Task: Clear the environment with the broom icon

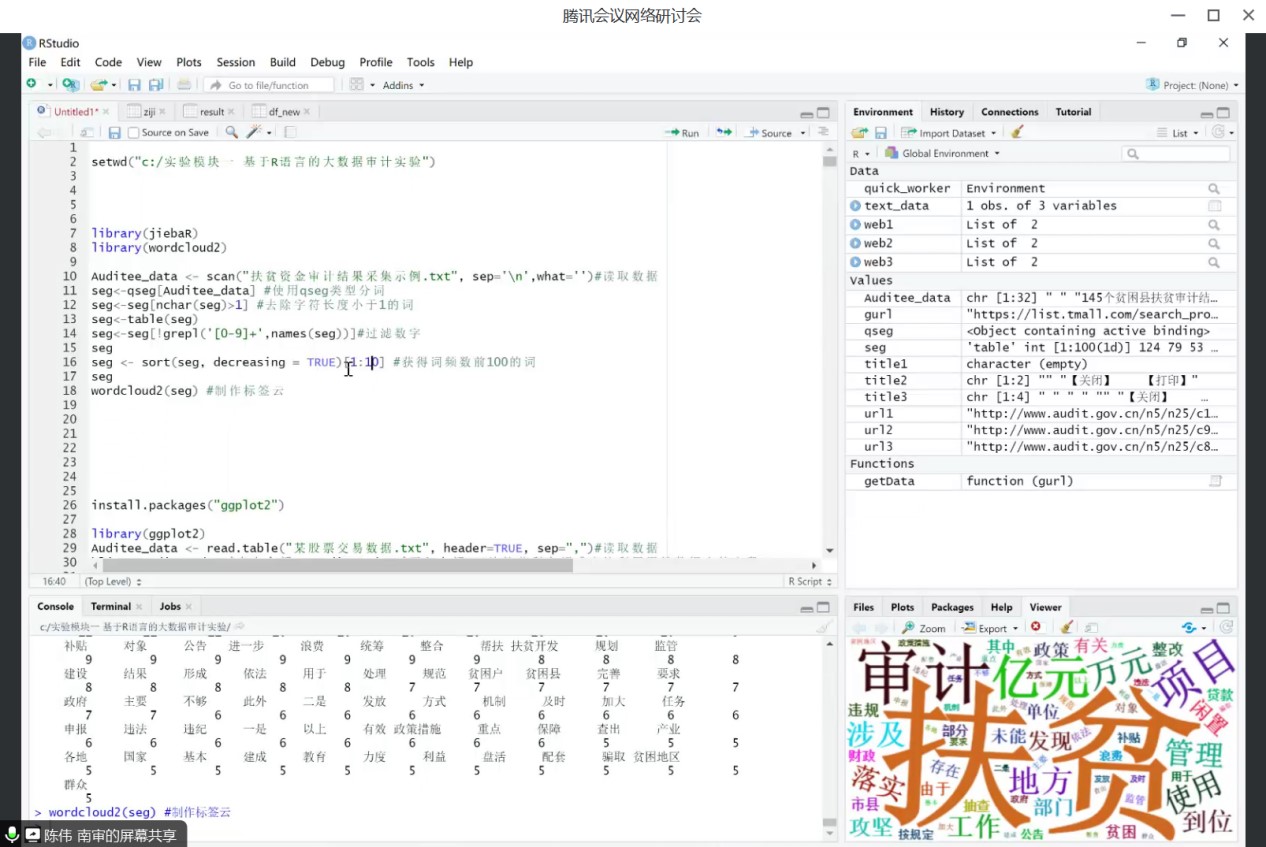Action: 1017,132
